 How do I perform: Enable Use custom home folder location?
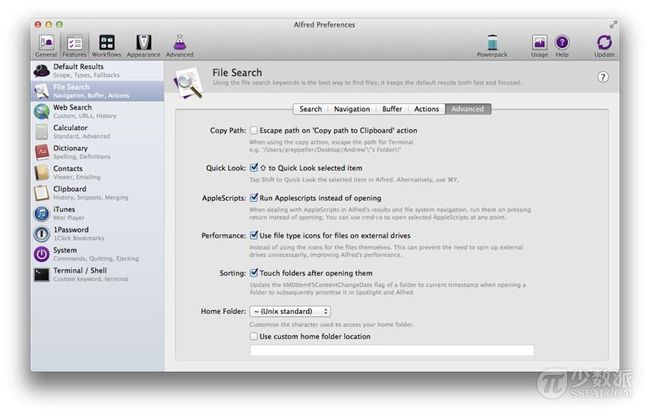(x=254, y=337)
